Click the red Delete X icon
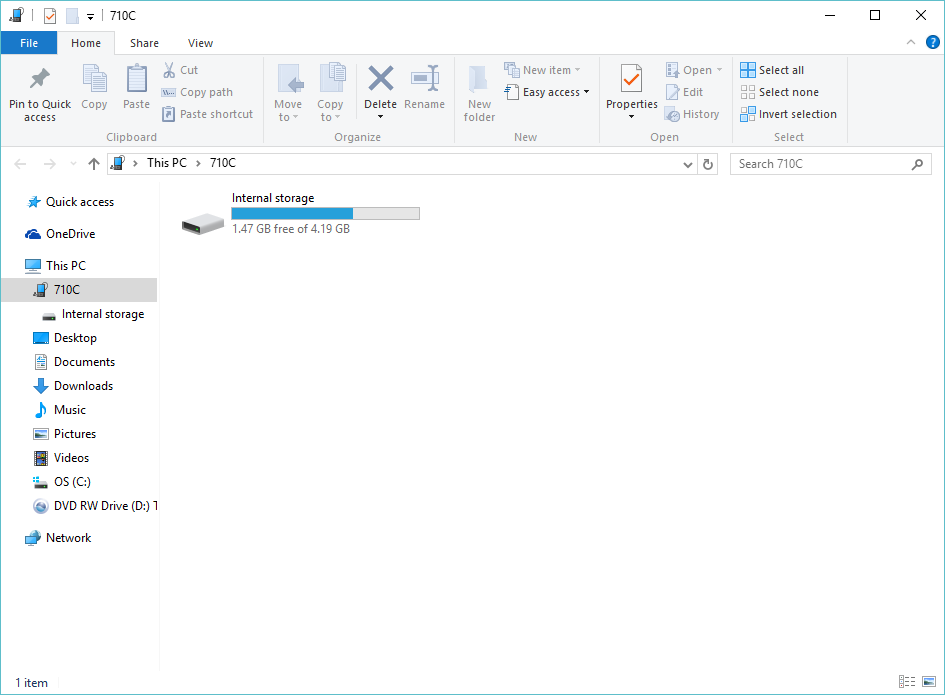Viewport: 945px width, 695px height. pos(381,78)
